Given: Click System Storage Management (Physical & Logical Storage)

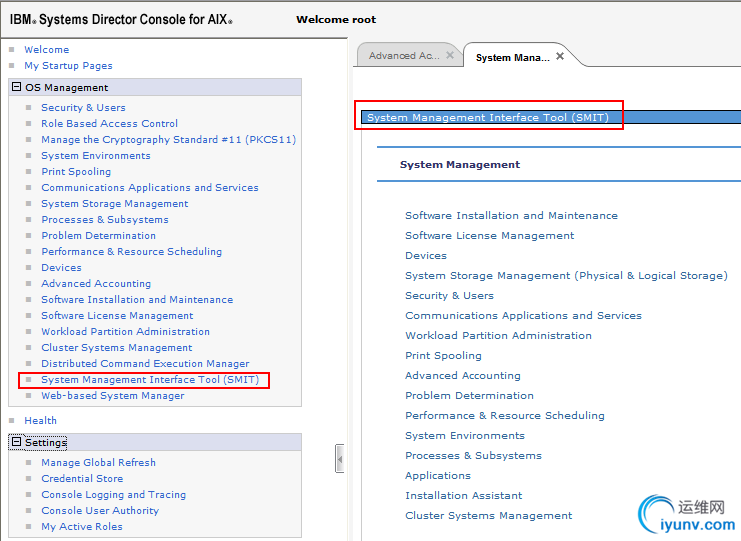Looking at the screenshot, I should pos(566,276).
